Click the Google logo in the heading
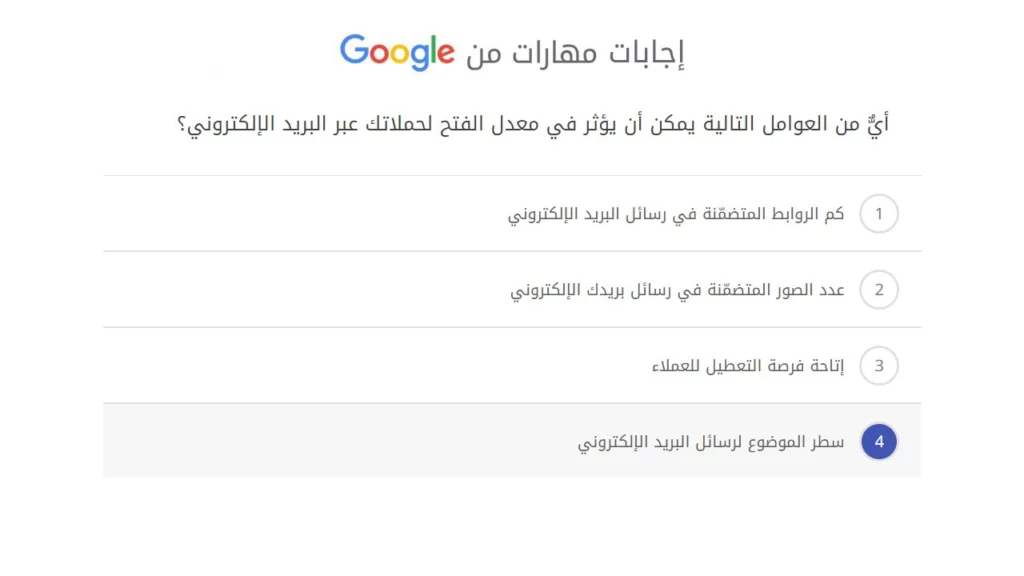Viewport: 1024px width, 576px height. point(397,52)
